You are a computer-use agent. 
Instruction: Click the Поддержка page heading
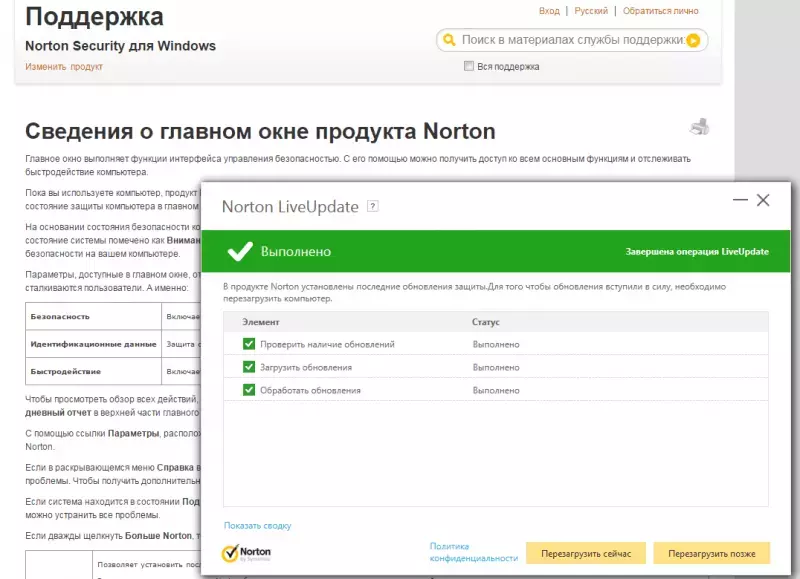point(94,16)
